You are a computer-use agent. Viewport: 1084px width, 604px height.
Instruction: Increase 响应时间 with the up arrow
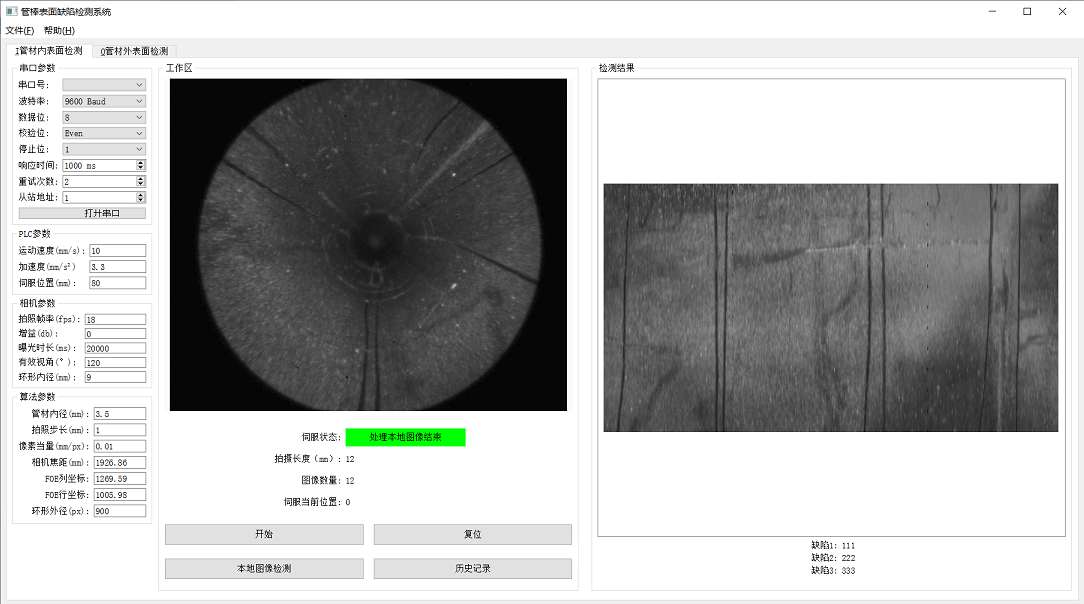coord(141,162)
